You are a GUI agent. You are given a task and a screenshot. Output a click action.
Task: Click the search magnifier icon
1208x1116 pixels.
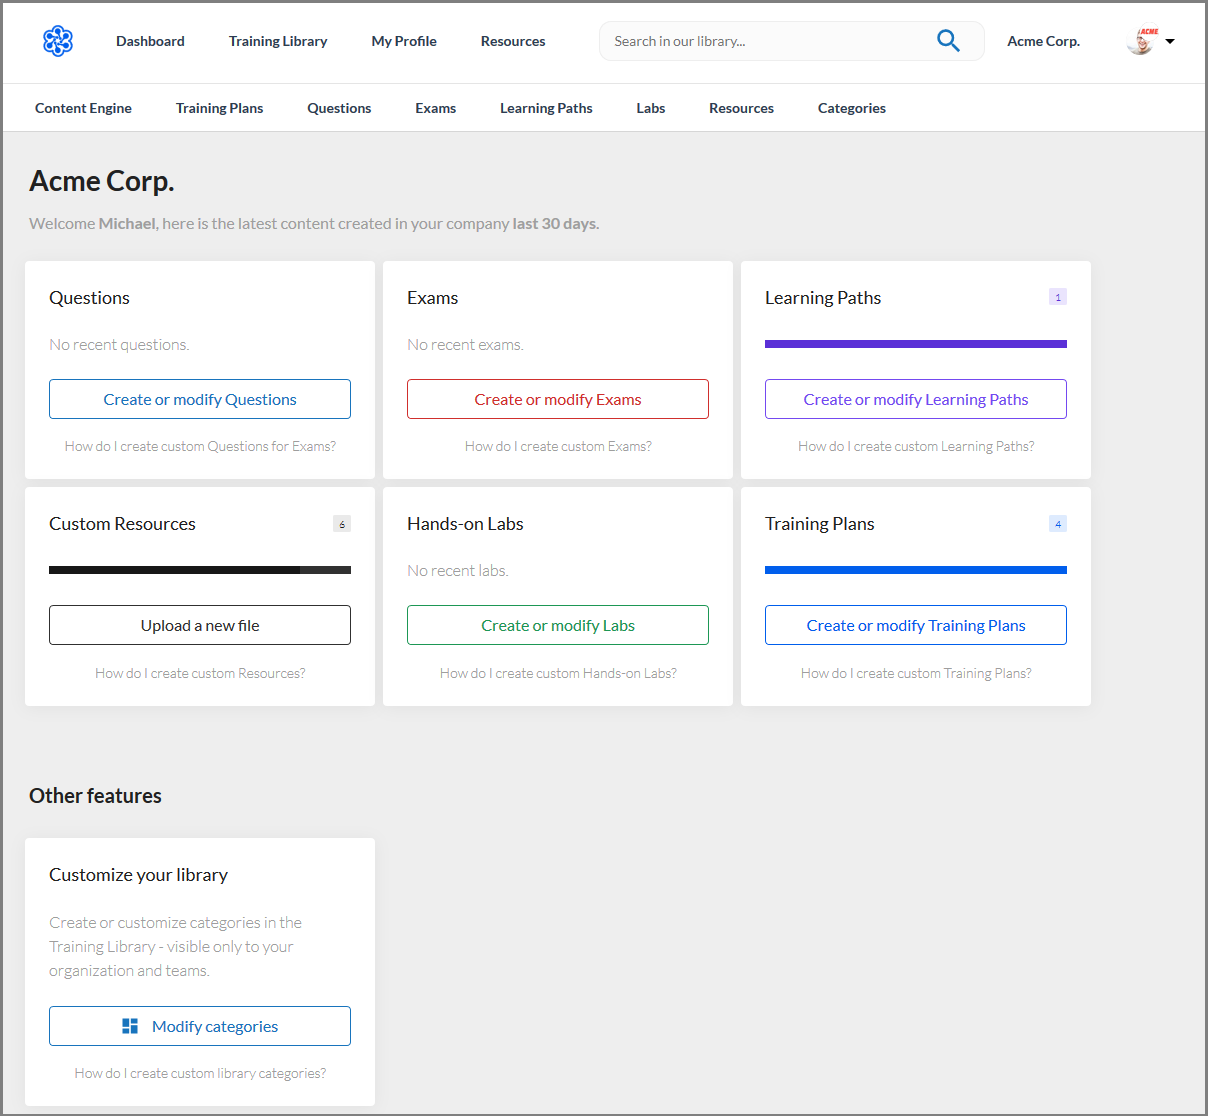[948, 41]
